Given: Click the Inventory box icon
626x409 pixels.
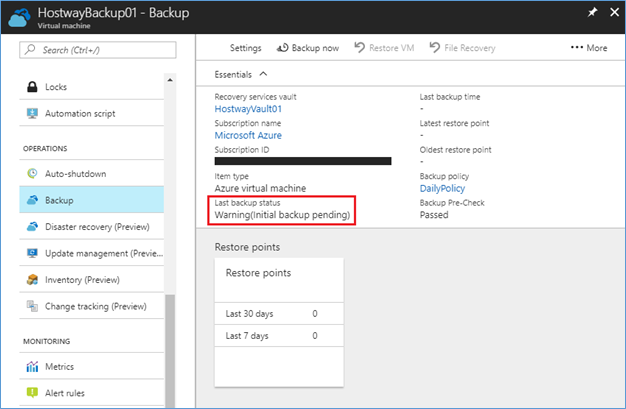Looking at the screenshot, I should click(x=32, y=280).
